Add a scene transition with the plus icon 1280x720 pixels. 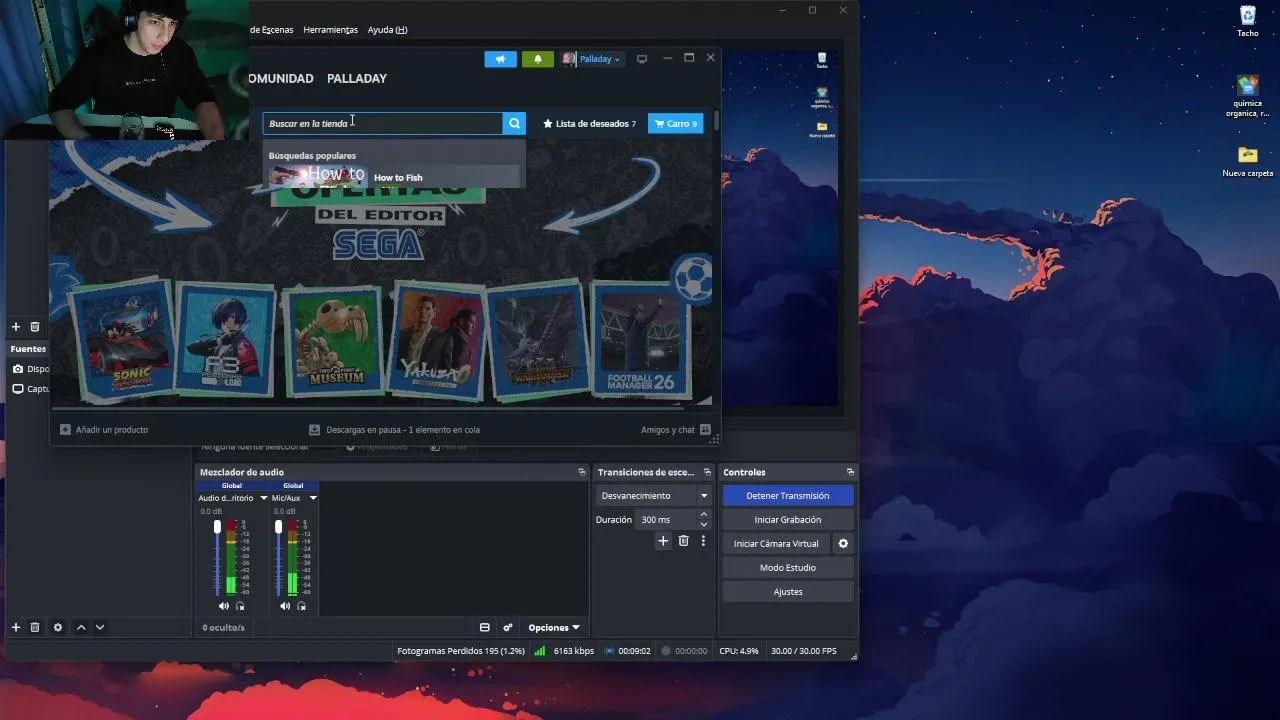pos(663,541)
